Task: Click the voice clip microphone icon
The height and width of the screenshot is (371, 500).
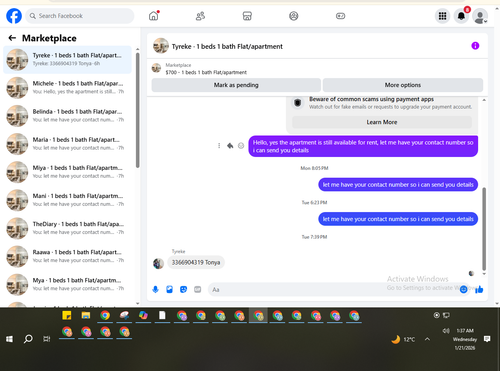Action: coord(155,289)
